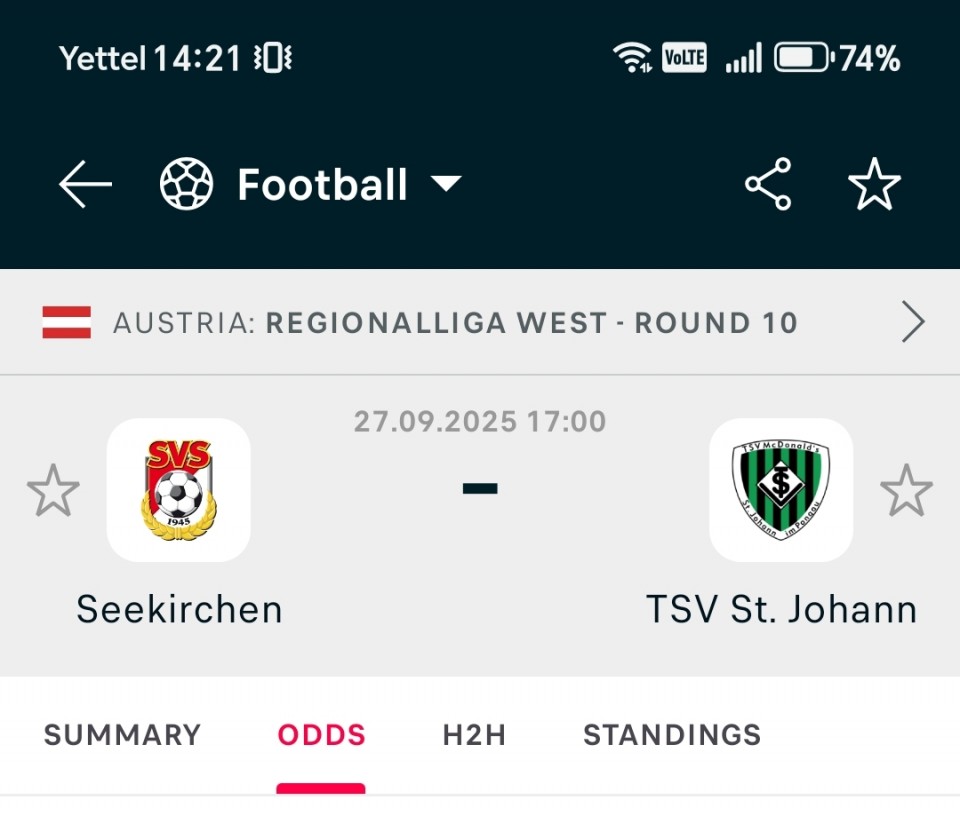Favourite the TSV St. Johann team star

(x=906, y=490)
